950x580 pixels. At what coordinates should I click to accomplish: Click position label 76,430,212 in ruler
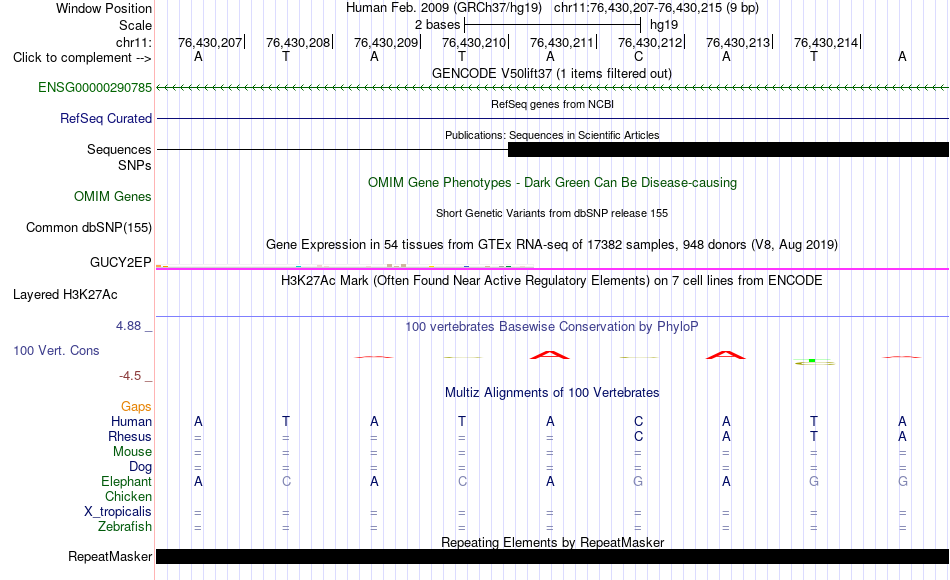649,42
